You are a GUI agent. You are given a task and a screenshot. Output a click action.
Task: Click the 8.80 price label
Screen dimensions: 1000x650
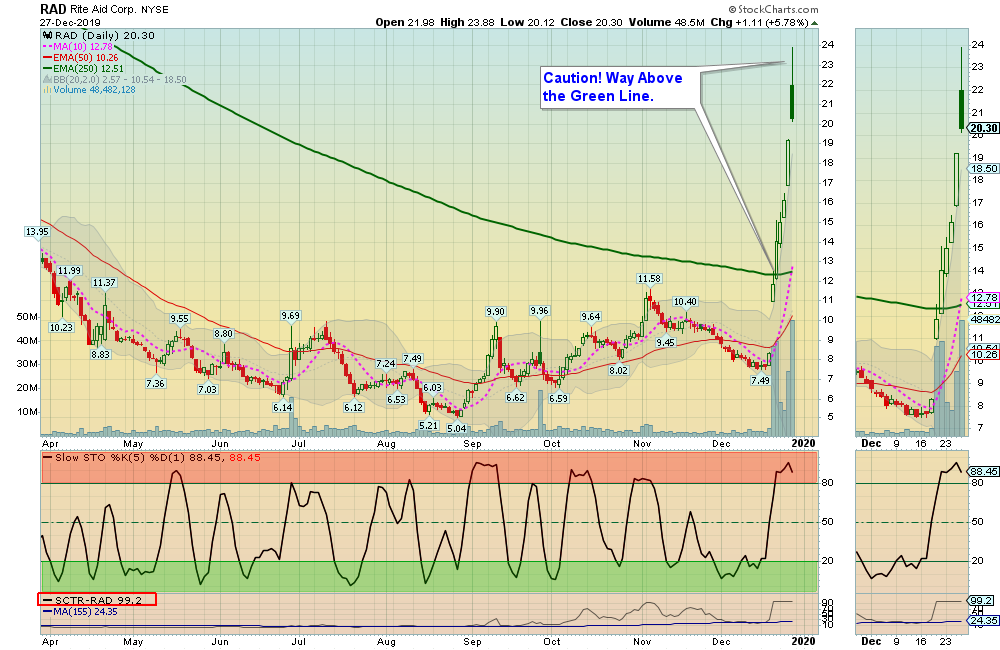pyautogui.click(x=223, y=334)
